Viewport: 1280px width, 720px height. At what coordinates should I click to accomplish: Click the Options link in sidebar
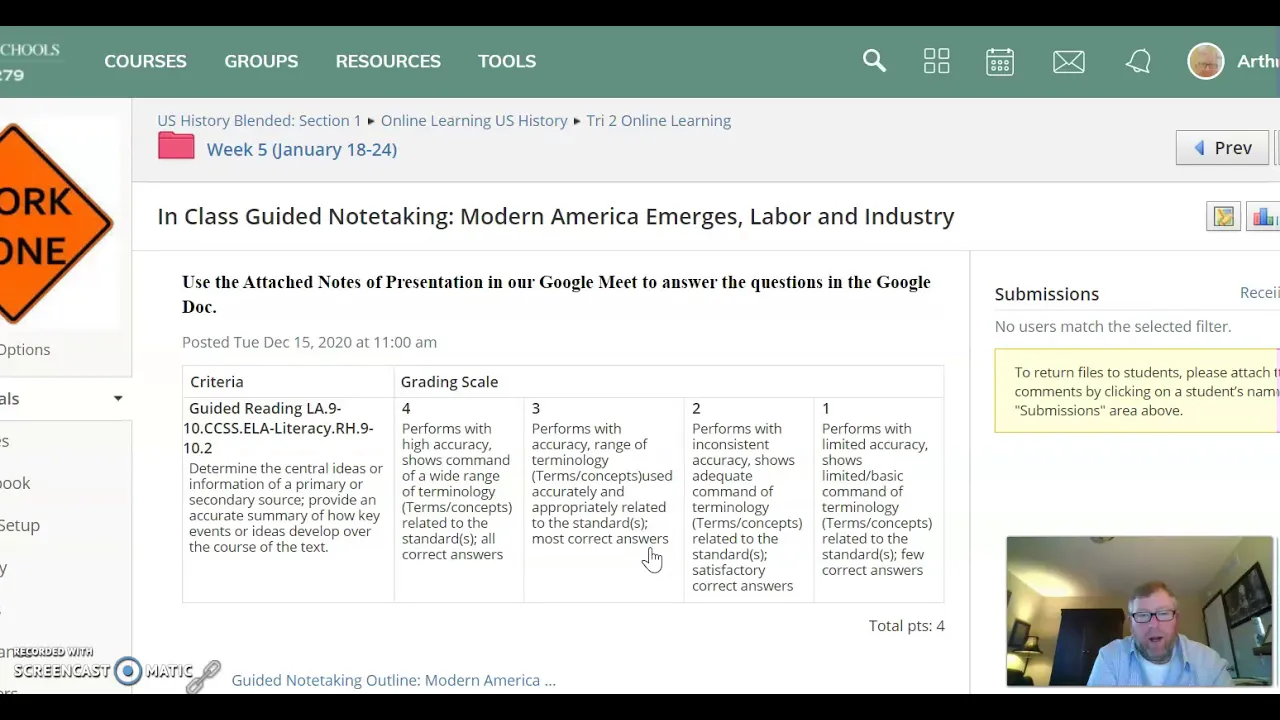25,349
